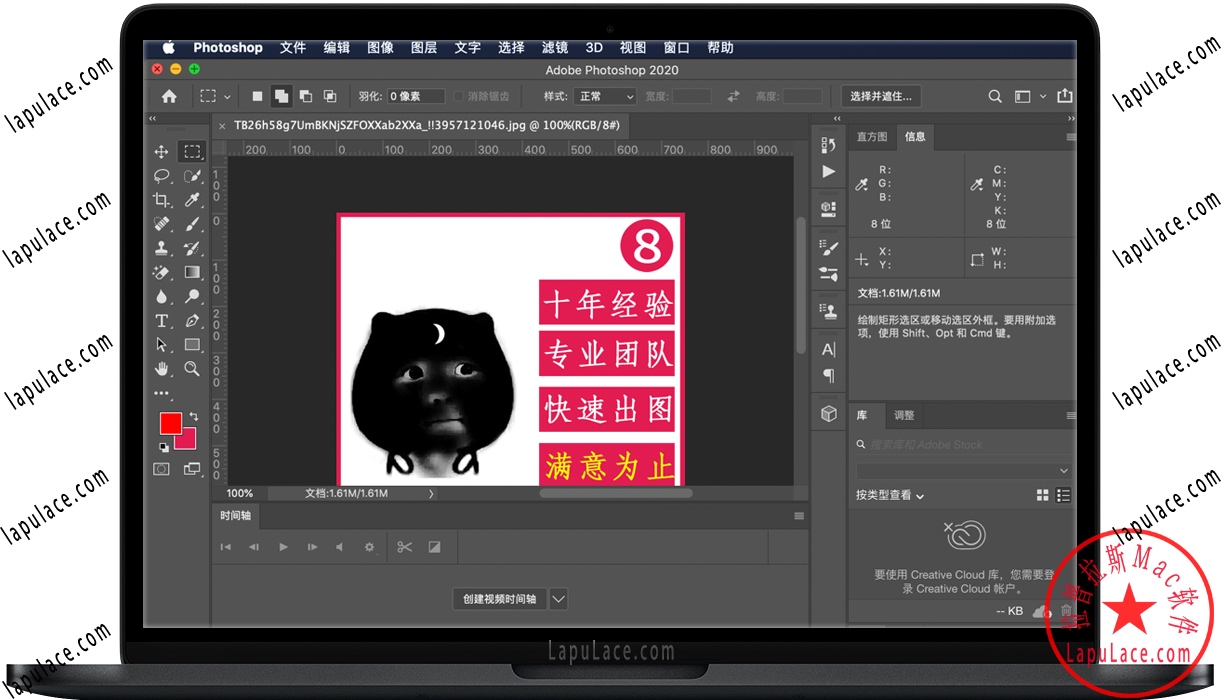The height and width of the screenshot is (700, 1221).
Task: Select the Clone Stamp tool
Action: [x=161, y=248]
